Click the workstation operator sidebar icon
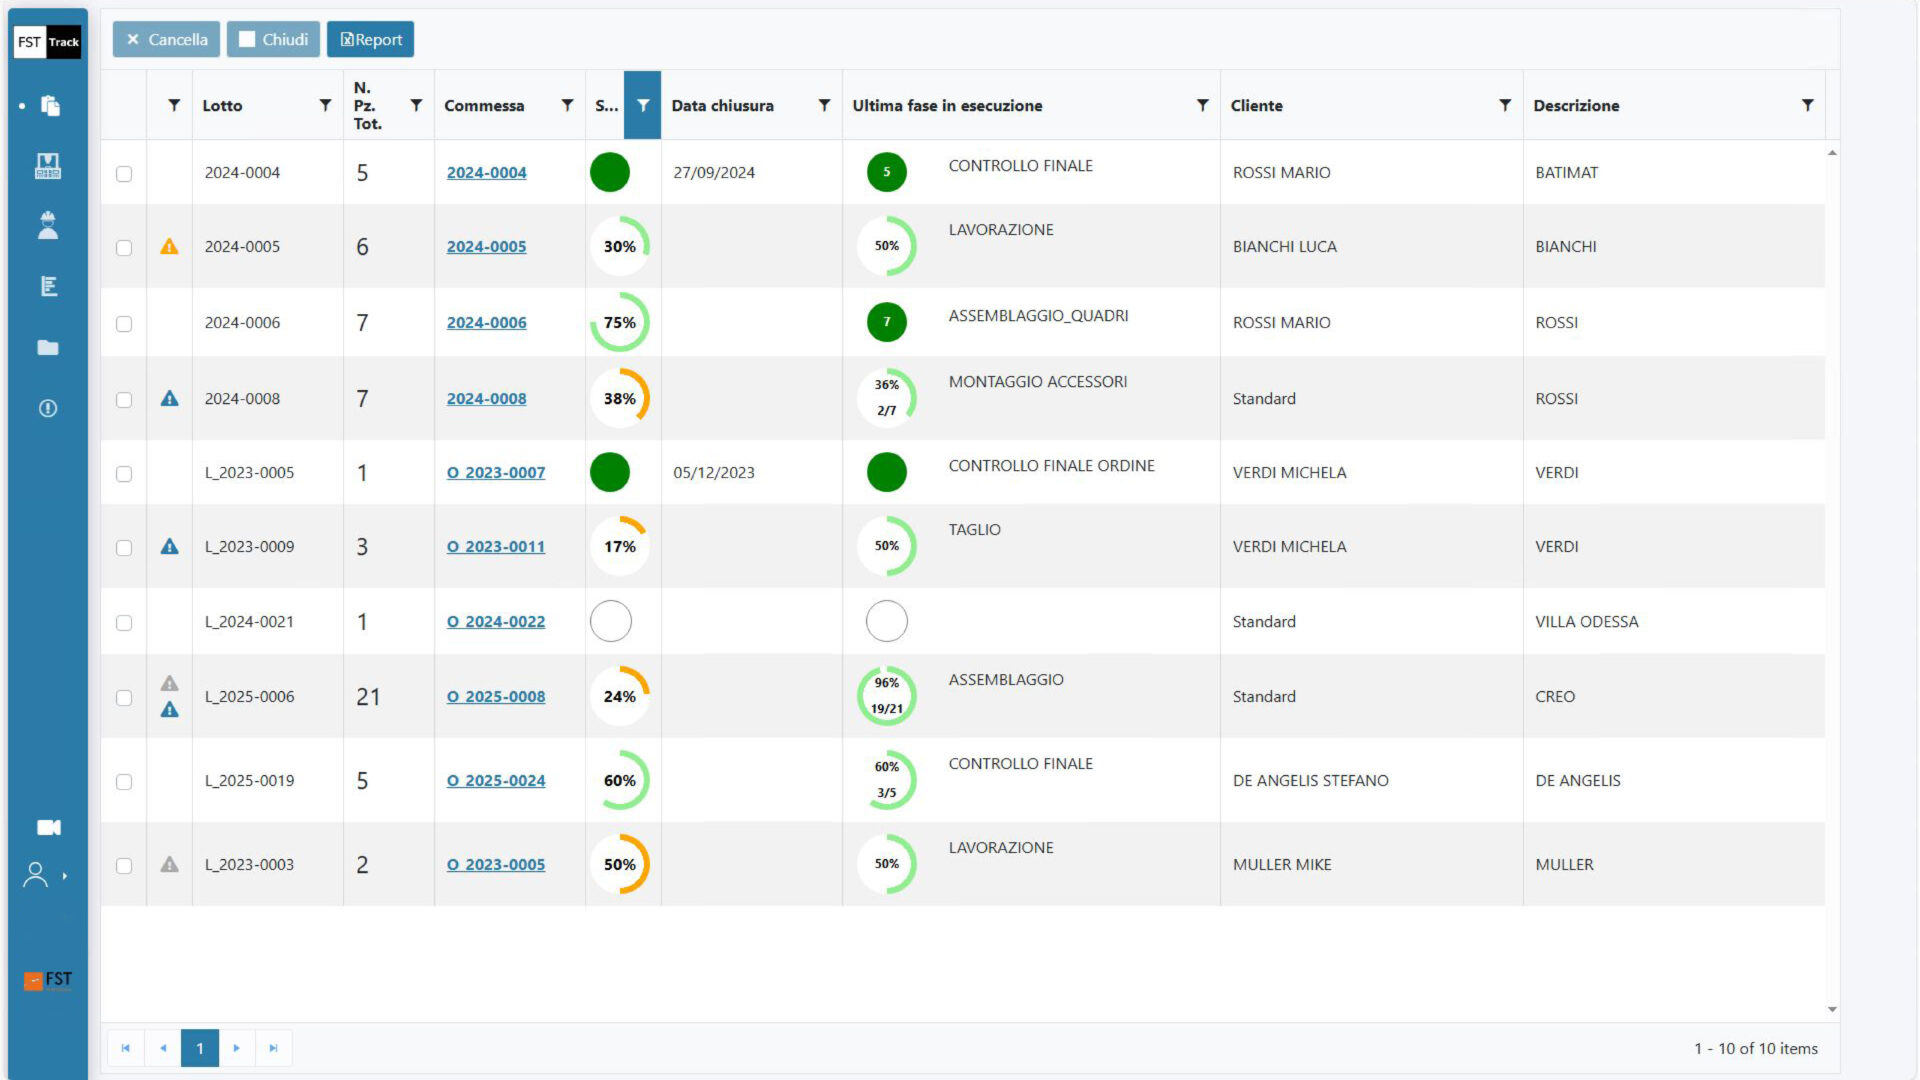The image size is (1920, 1080). coord(48,166)
